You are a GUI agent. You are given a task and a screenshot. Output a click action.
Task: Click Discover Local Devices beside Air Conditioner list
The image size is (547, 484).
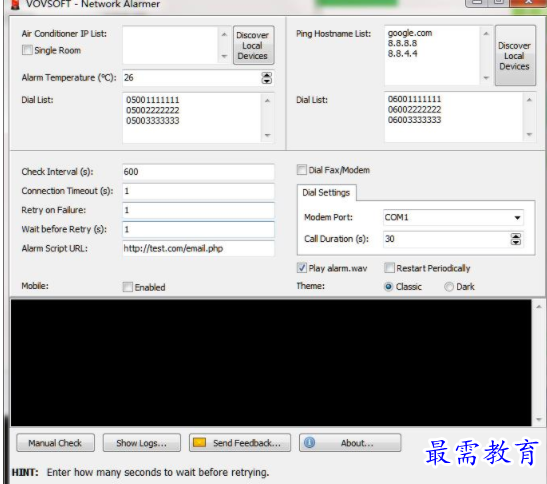point(253,45)
